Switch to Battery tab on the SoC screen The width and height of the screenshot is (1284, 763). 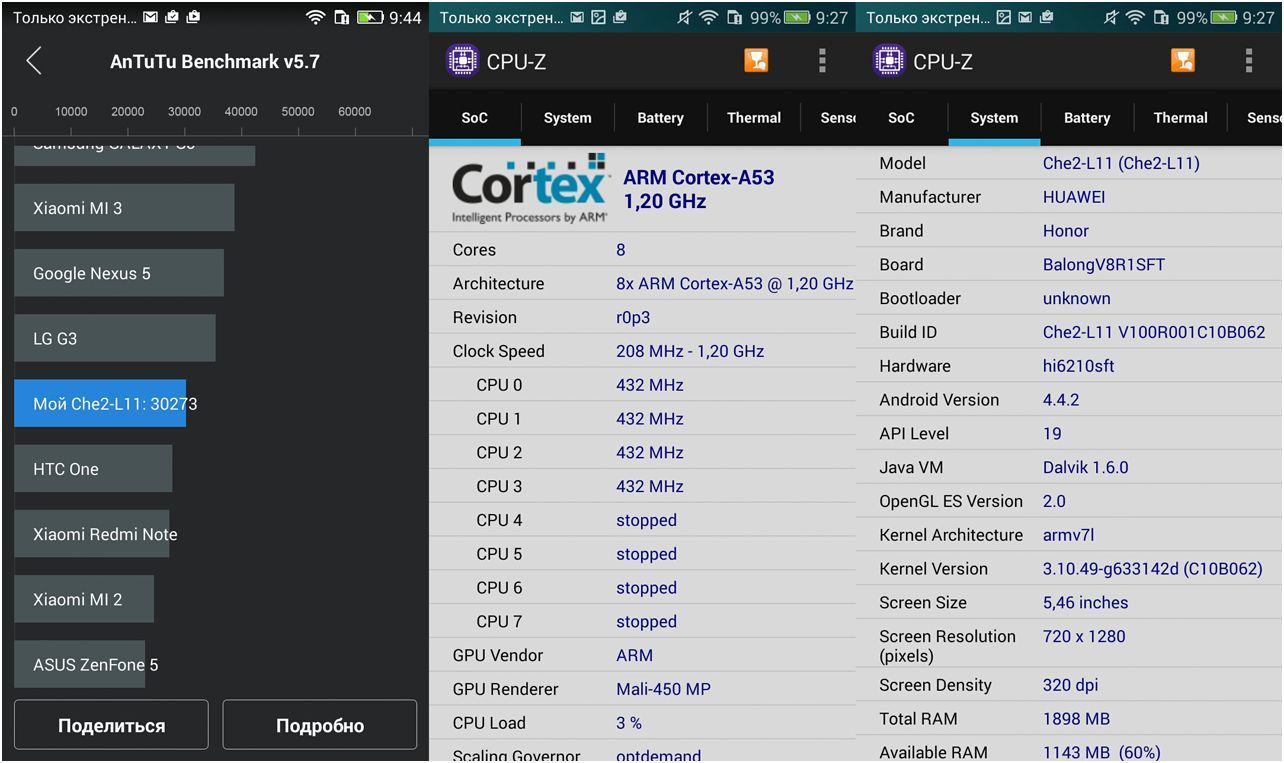pyautogui.click(x=660, y=118)
